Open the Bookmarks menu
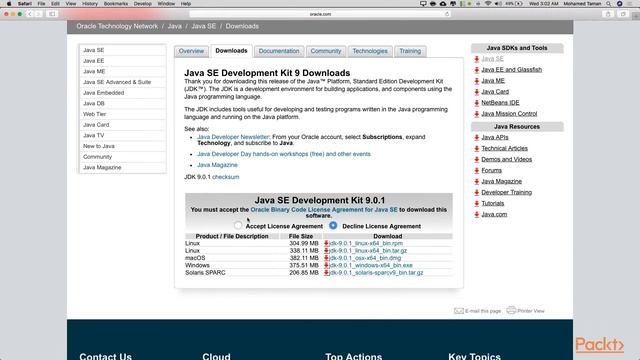The width and height of the screenshot is (640, 360). (x=116, y=4)
